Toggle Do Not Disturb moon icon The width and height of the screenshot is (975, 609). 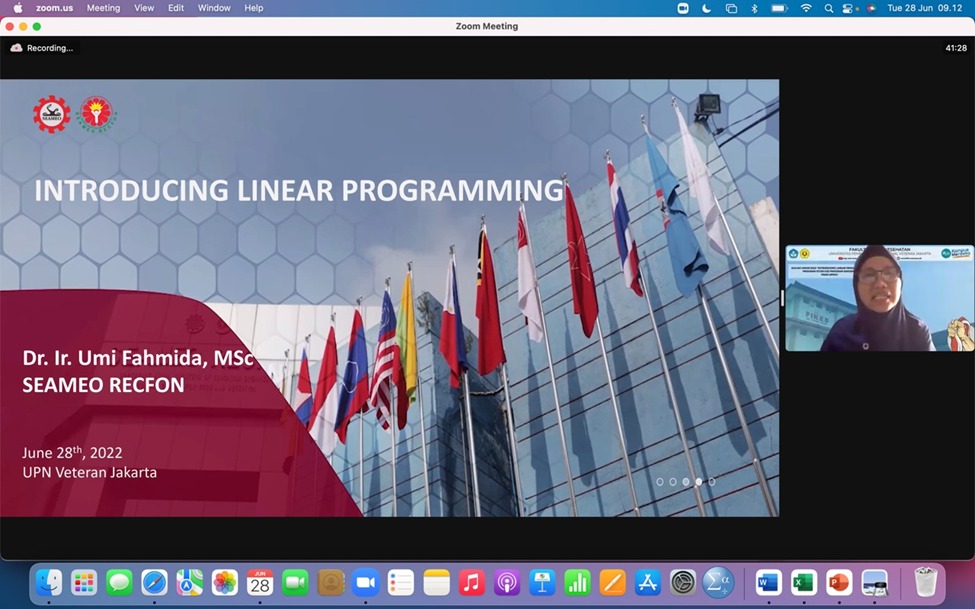707,8
